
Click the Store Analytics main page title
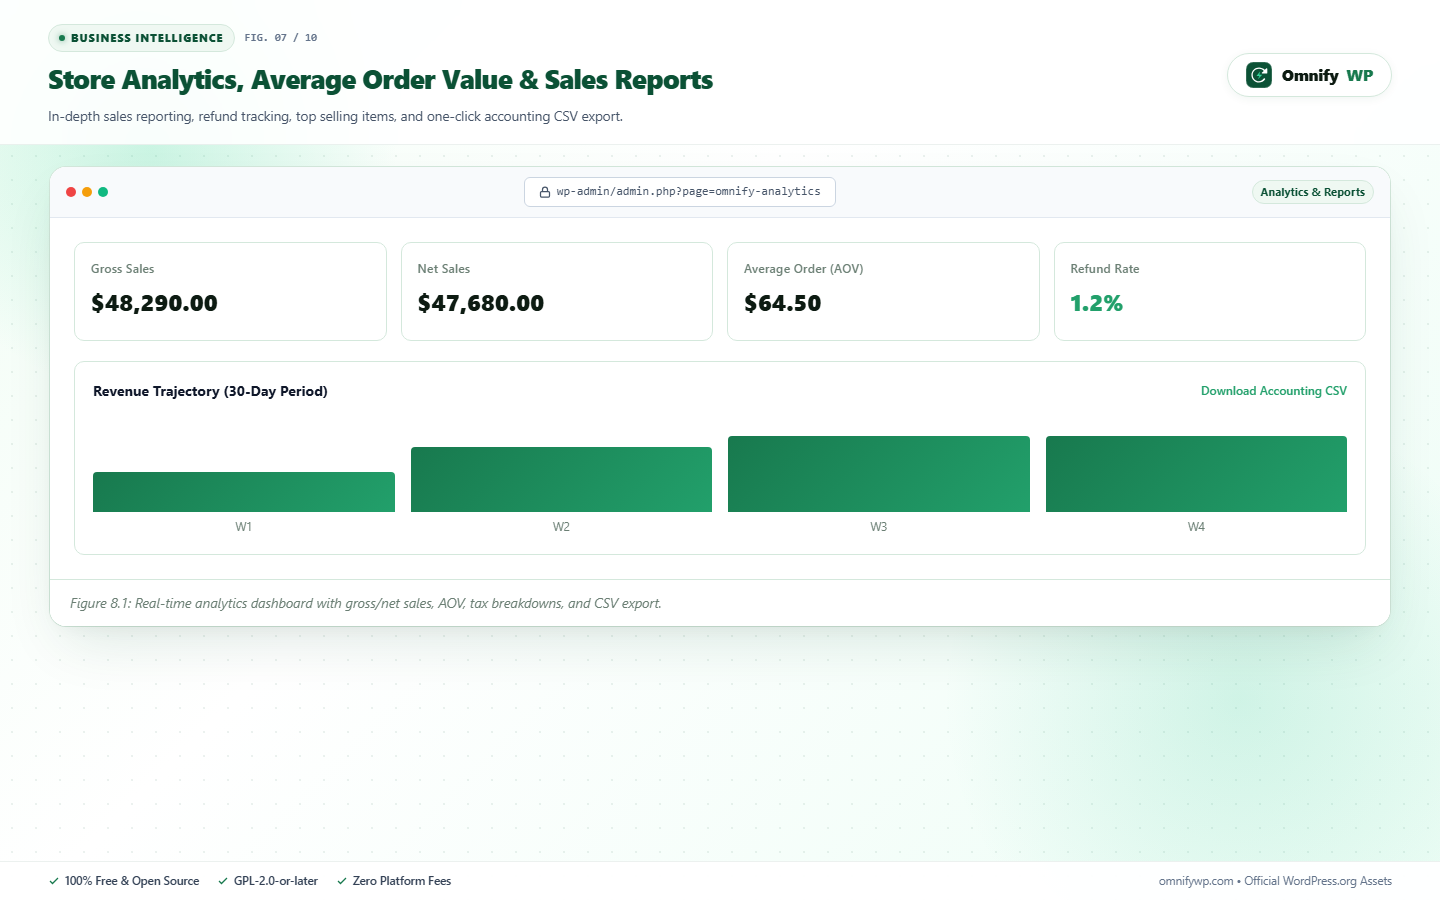[x=380, y=80]
